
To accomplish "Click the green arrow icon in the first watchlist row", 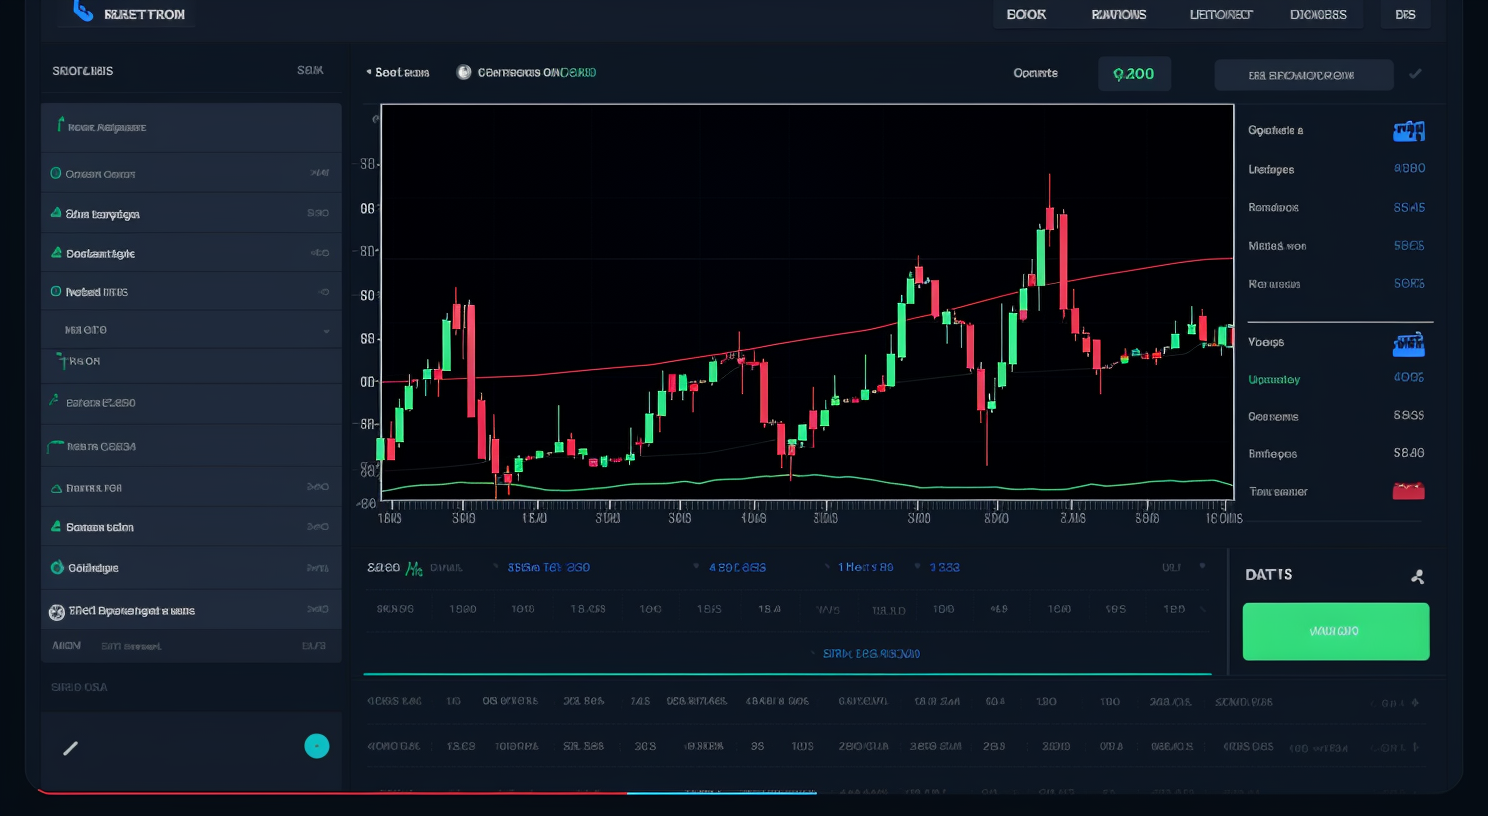I will [x=60, y=124].
